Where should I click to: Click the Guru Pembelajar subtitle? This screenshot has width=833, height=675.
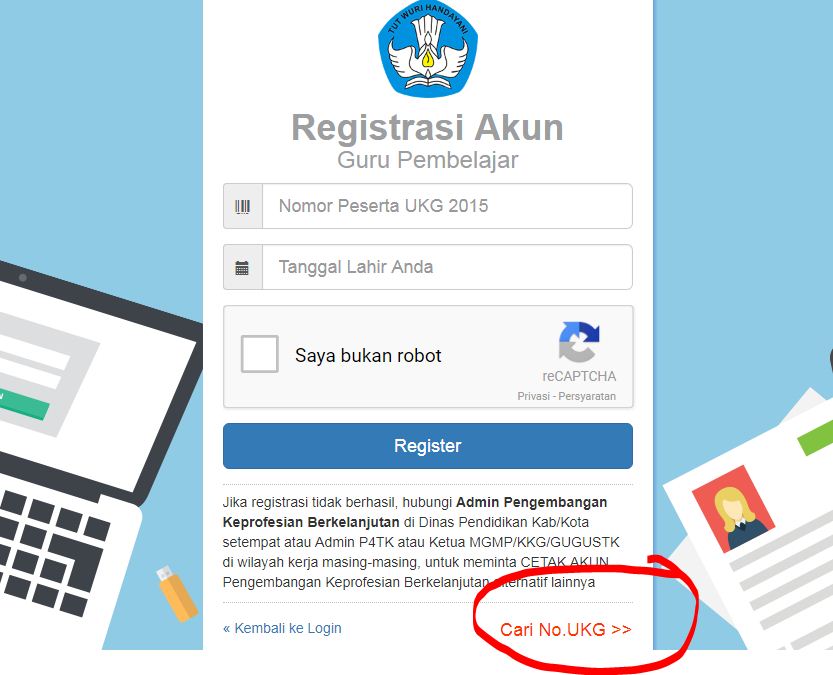[x=428, y=160]
